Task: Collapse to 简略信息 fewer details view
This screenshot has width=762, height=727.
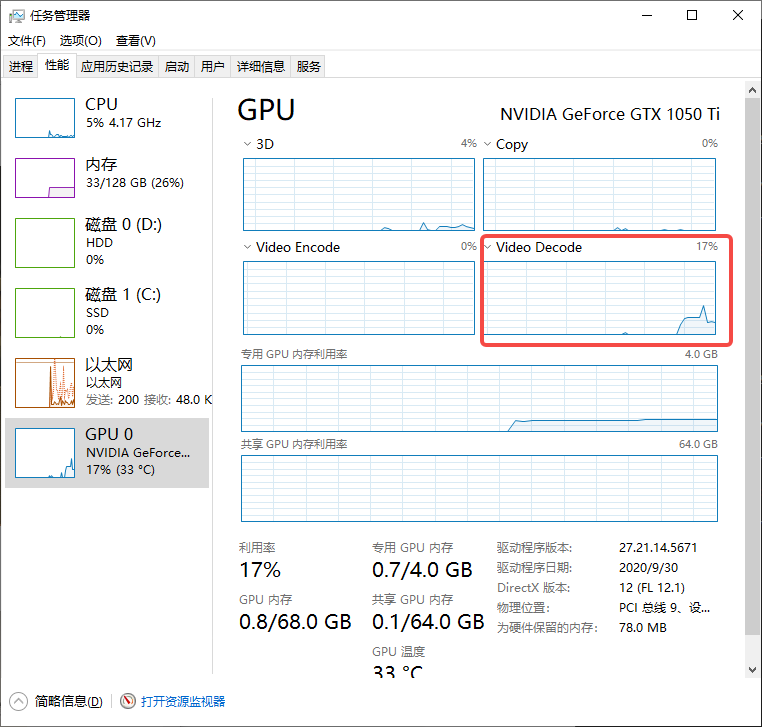Action: coord(58,701)
